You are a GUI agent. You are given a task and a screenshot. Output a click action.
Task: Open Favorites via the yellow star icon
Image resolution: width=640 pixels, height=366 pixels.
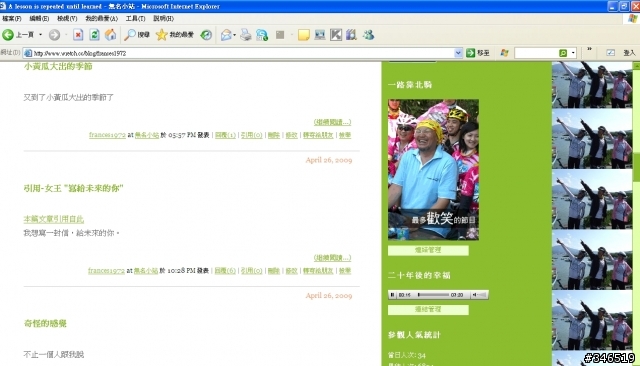coord(175,35)
